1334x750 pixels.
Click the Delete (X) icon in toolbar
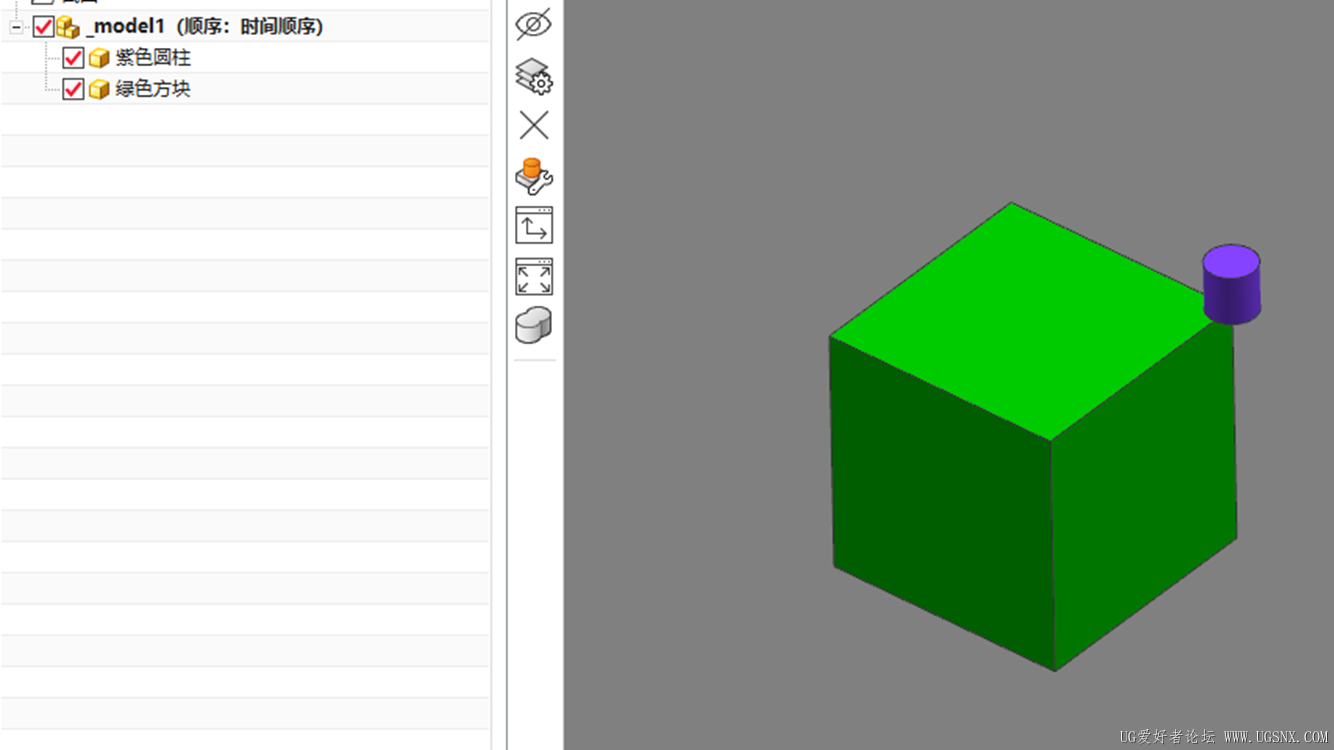(534, 125)
